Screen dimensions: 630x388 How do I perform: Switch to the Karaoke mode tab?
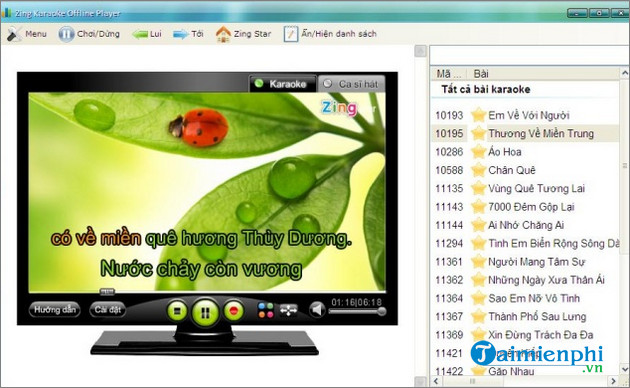tap(282, 84)
